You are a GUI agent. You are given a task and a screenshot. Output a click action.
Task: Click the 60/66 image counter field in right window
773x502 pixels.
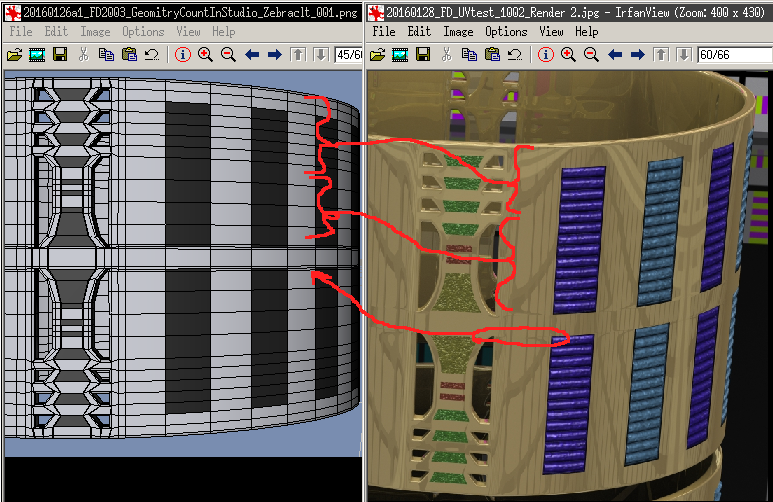pyautogui.click(x=735, y=54)
